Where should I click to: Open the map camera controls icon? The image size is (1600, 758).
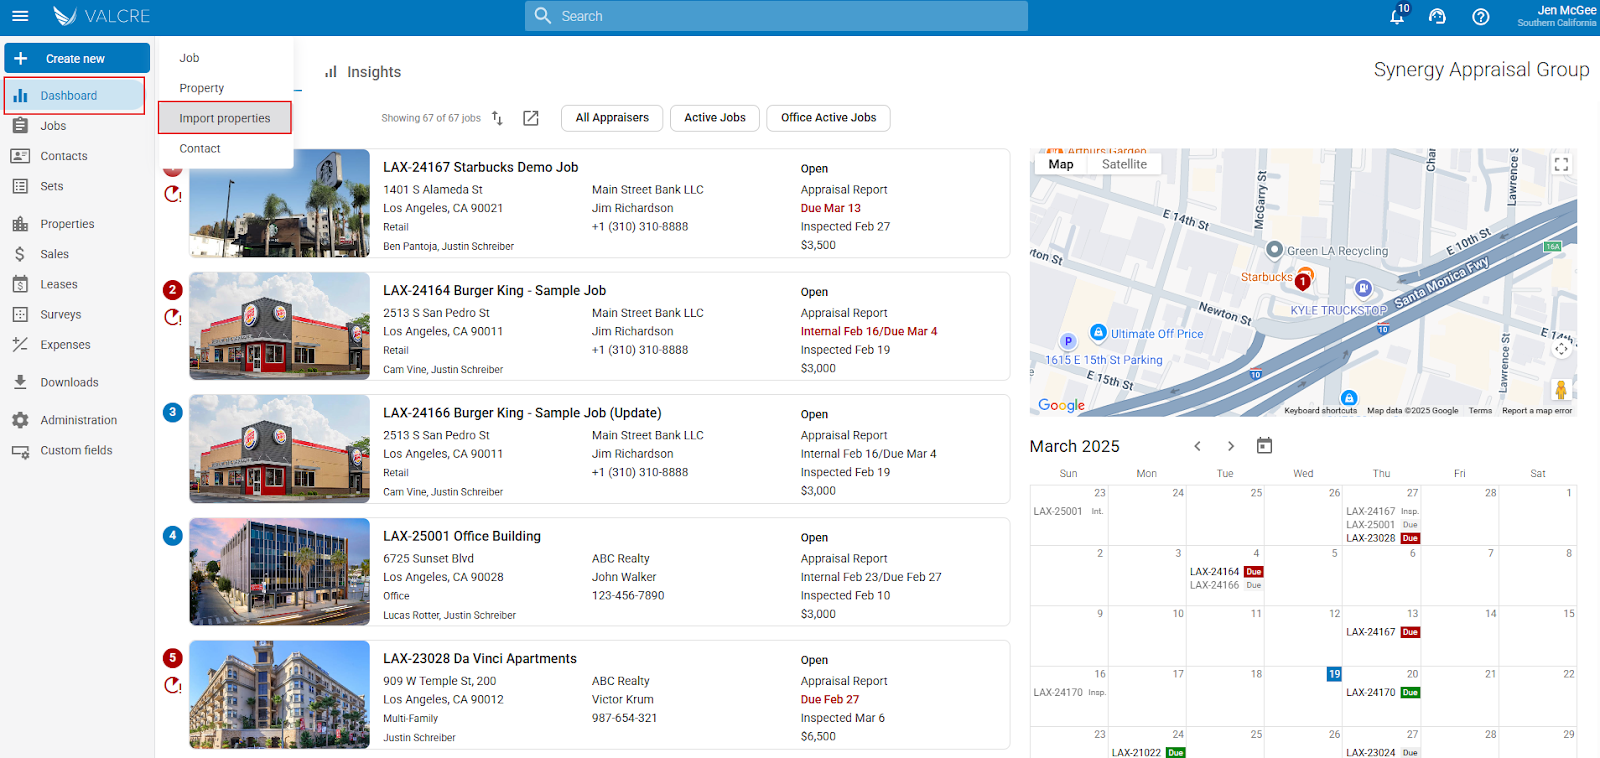(x=1561, y=349)
